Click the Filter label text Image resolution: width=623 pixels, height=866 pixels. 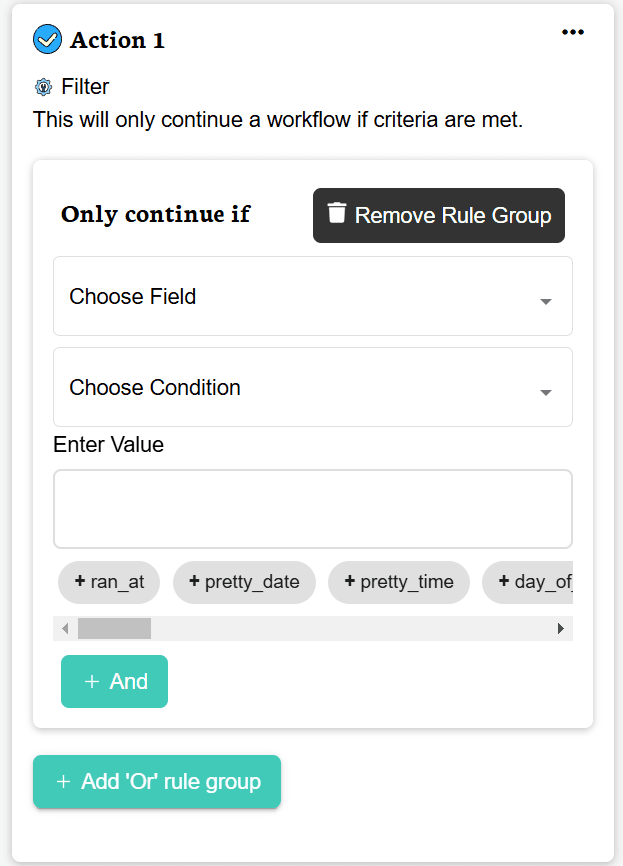point(85,87)
